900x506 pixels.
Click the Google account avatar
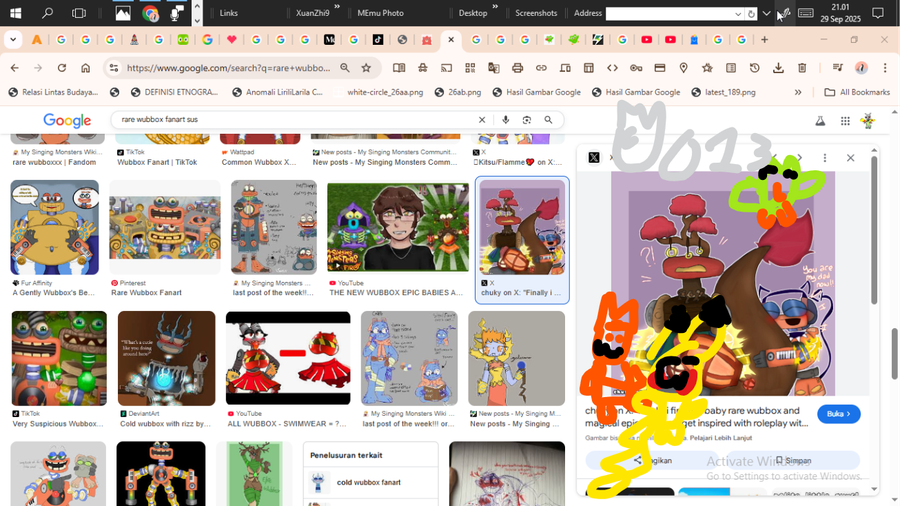coord(868,120)
